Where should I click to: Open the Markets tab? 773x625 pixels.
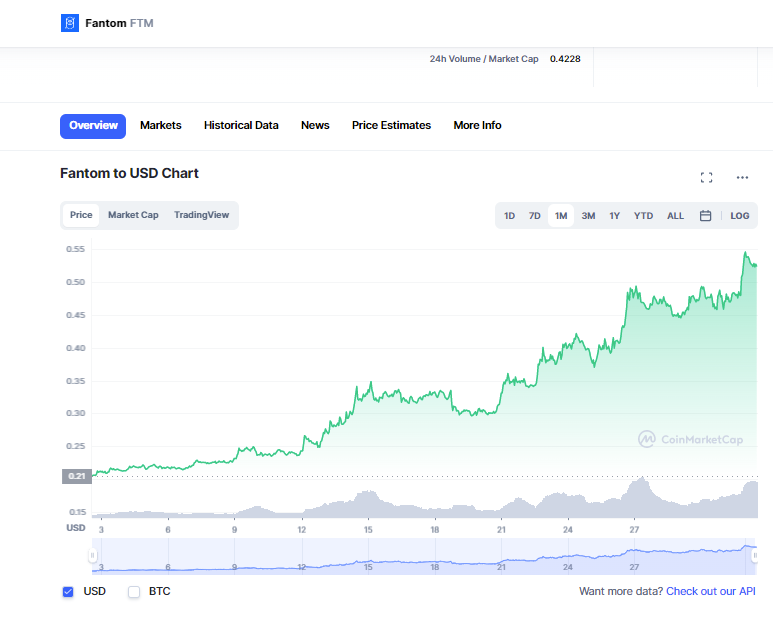tap(161, 126)
